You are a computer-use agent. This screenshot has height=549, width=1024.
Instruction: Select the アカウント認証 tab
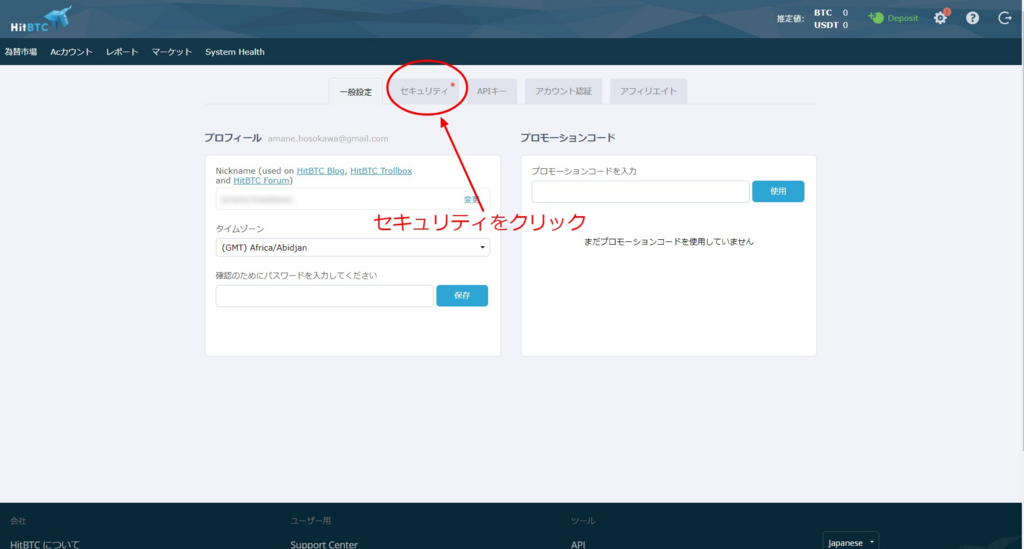point(563,91)
